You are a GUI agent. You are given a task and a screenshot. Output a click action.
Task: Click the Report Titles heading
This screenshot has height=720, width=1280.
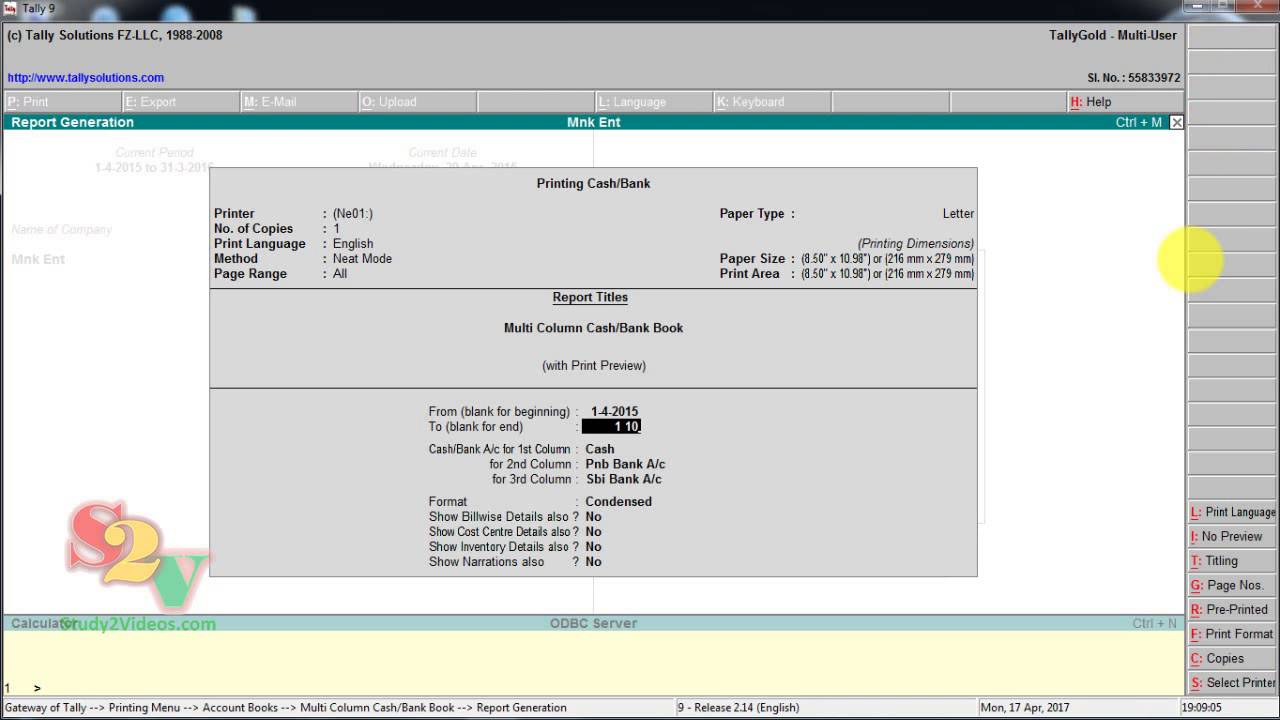click(590, 298)
